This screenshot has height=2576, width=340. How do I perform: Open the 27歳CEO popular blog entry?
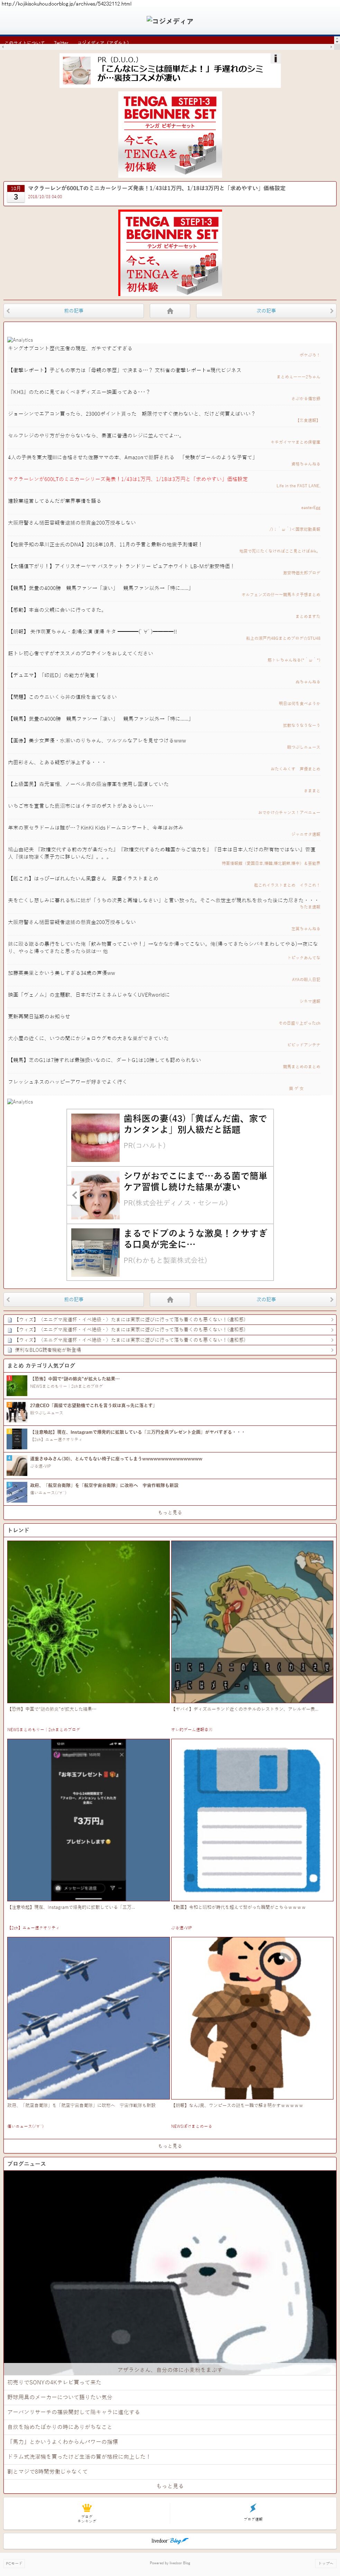click(170, 1412)
